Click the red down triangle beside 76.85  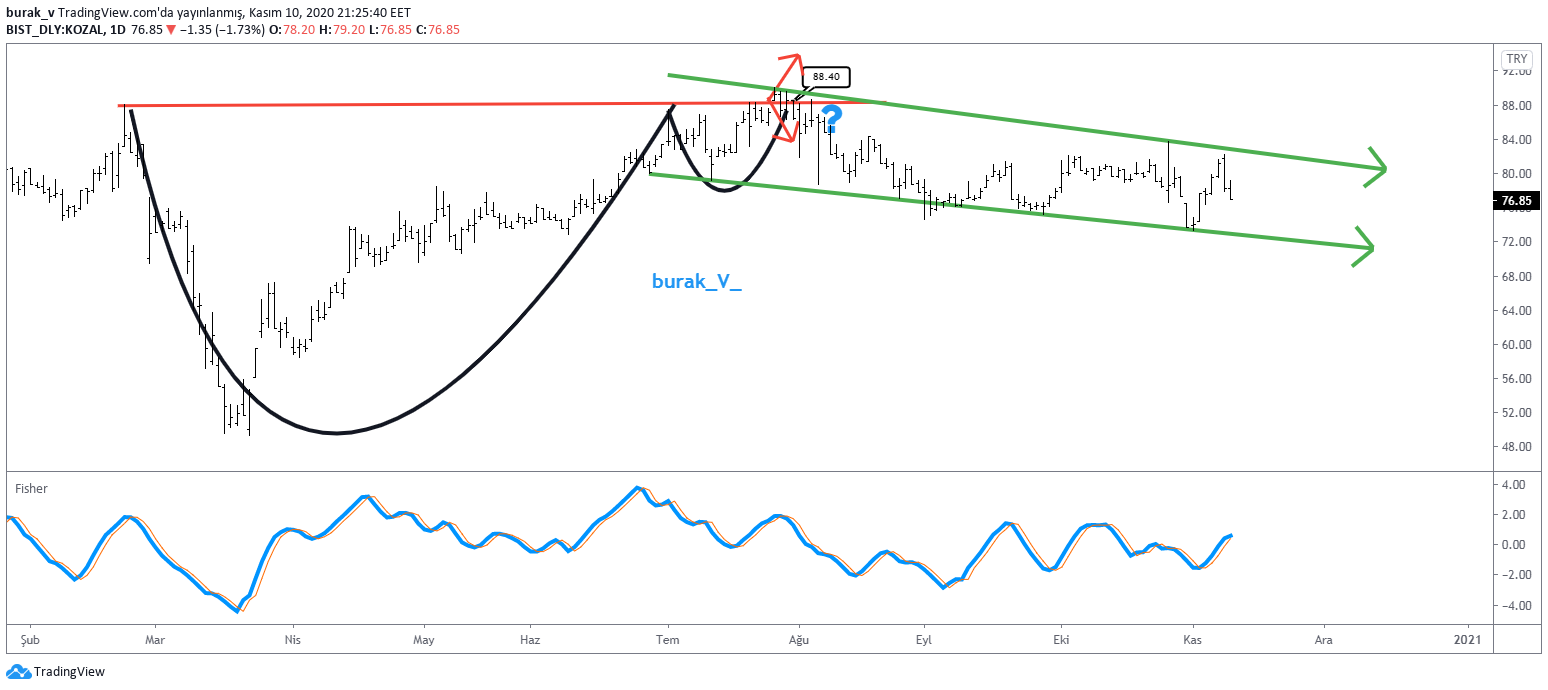[x=171, y=30]
